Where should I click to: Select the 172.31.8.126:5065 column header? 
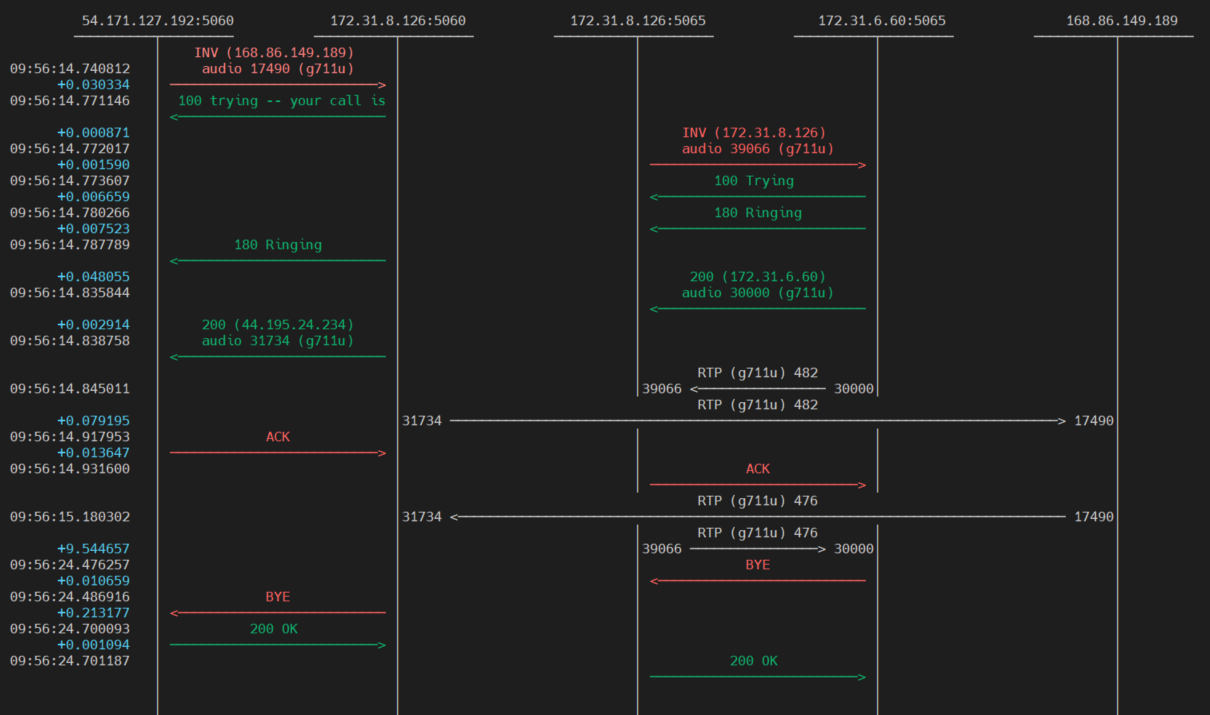[638, 20]
